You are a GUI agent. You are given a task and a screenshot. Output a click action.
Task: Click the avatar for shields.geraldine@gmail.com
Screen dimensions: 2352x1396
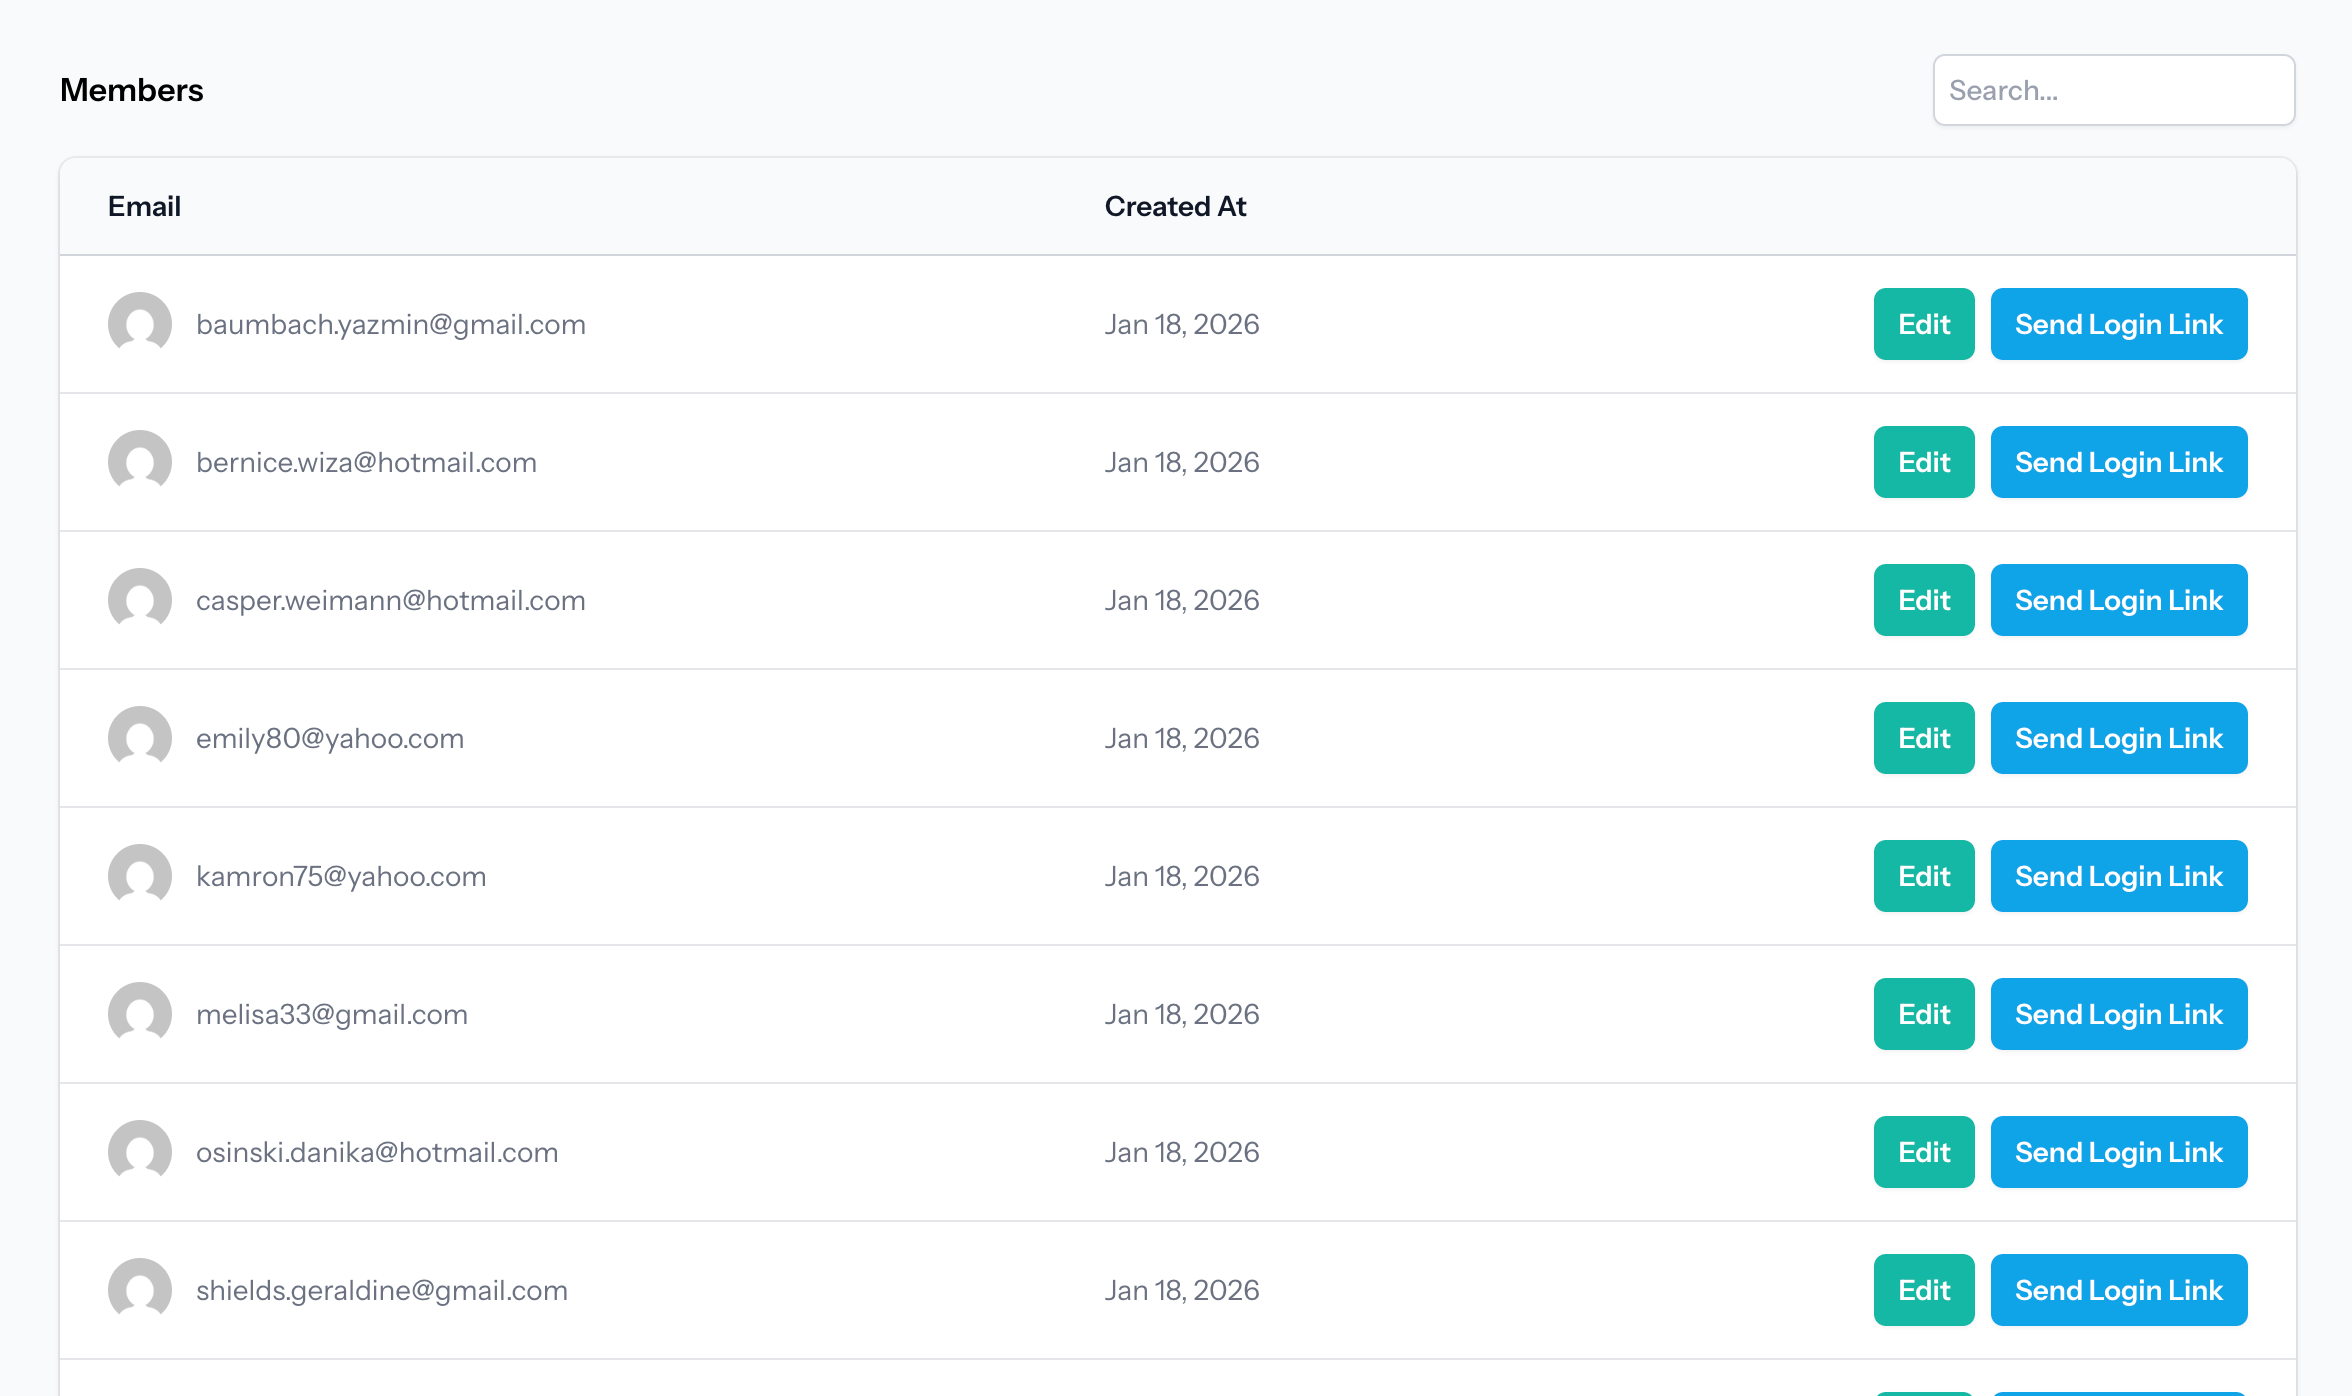point(140,1290)
